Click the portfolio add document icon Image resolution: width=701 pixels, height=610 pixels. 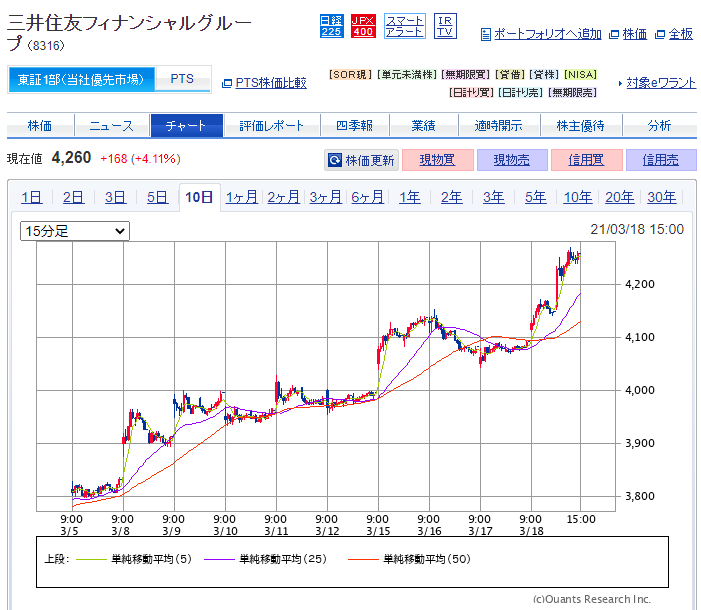[x=486, y=34]
